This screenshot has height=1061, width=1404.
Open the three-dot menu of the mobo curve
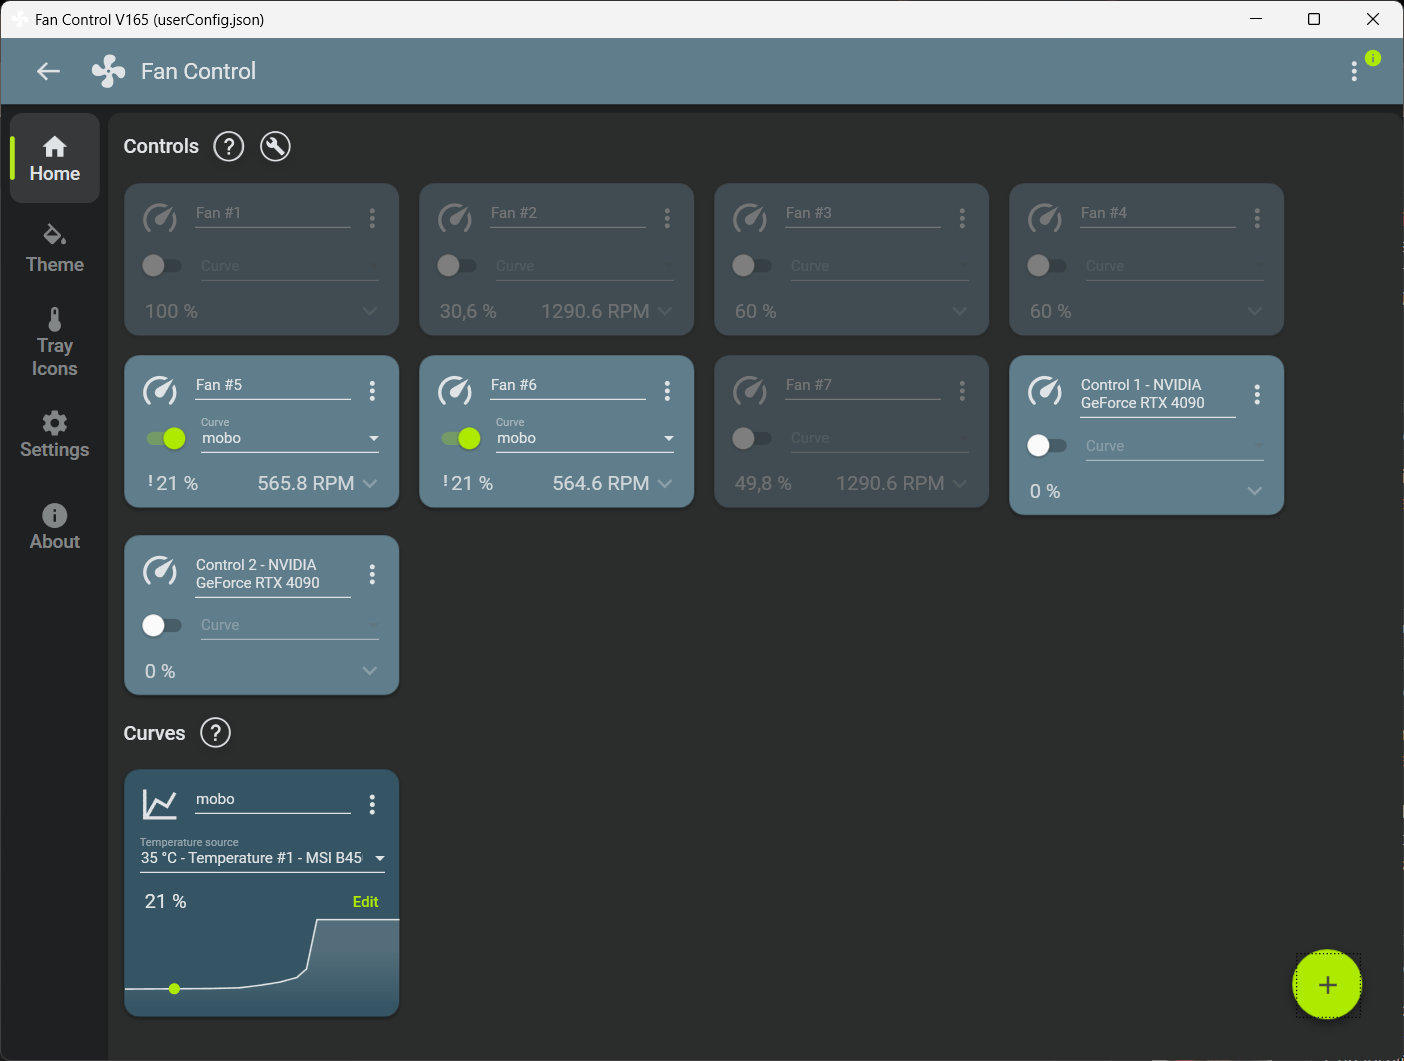click(x=372, y=804)
